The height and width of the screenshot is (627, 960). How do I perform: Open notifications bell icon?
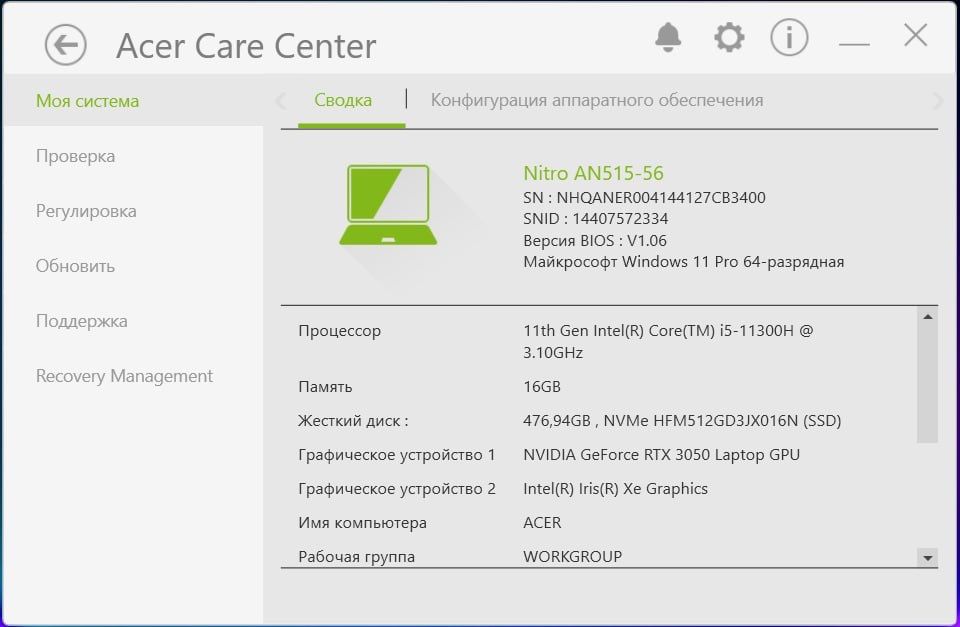tap(668, 37)
